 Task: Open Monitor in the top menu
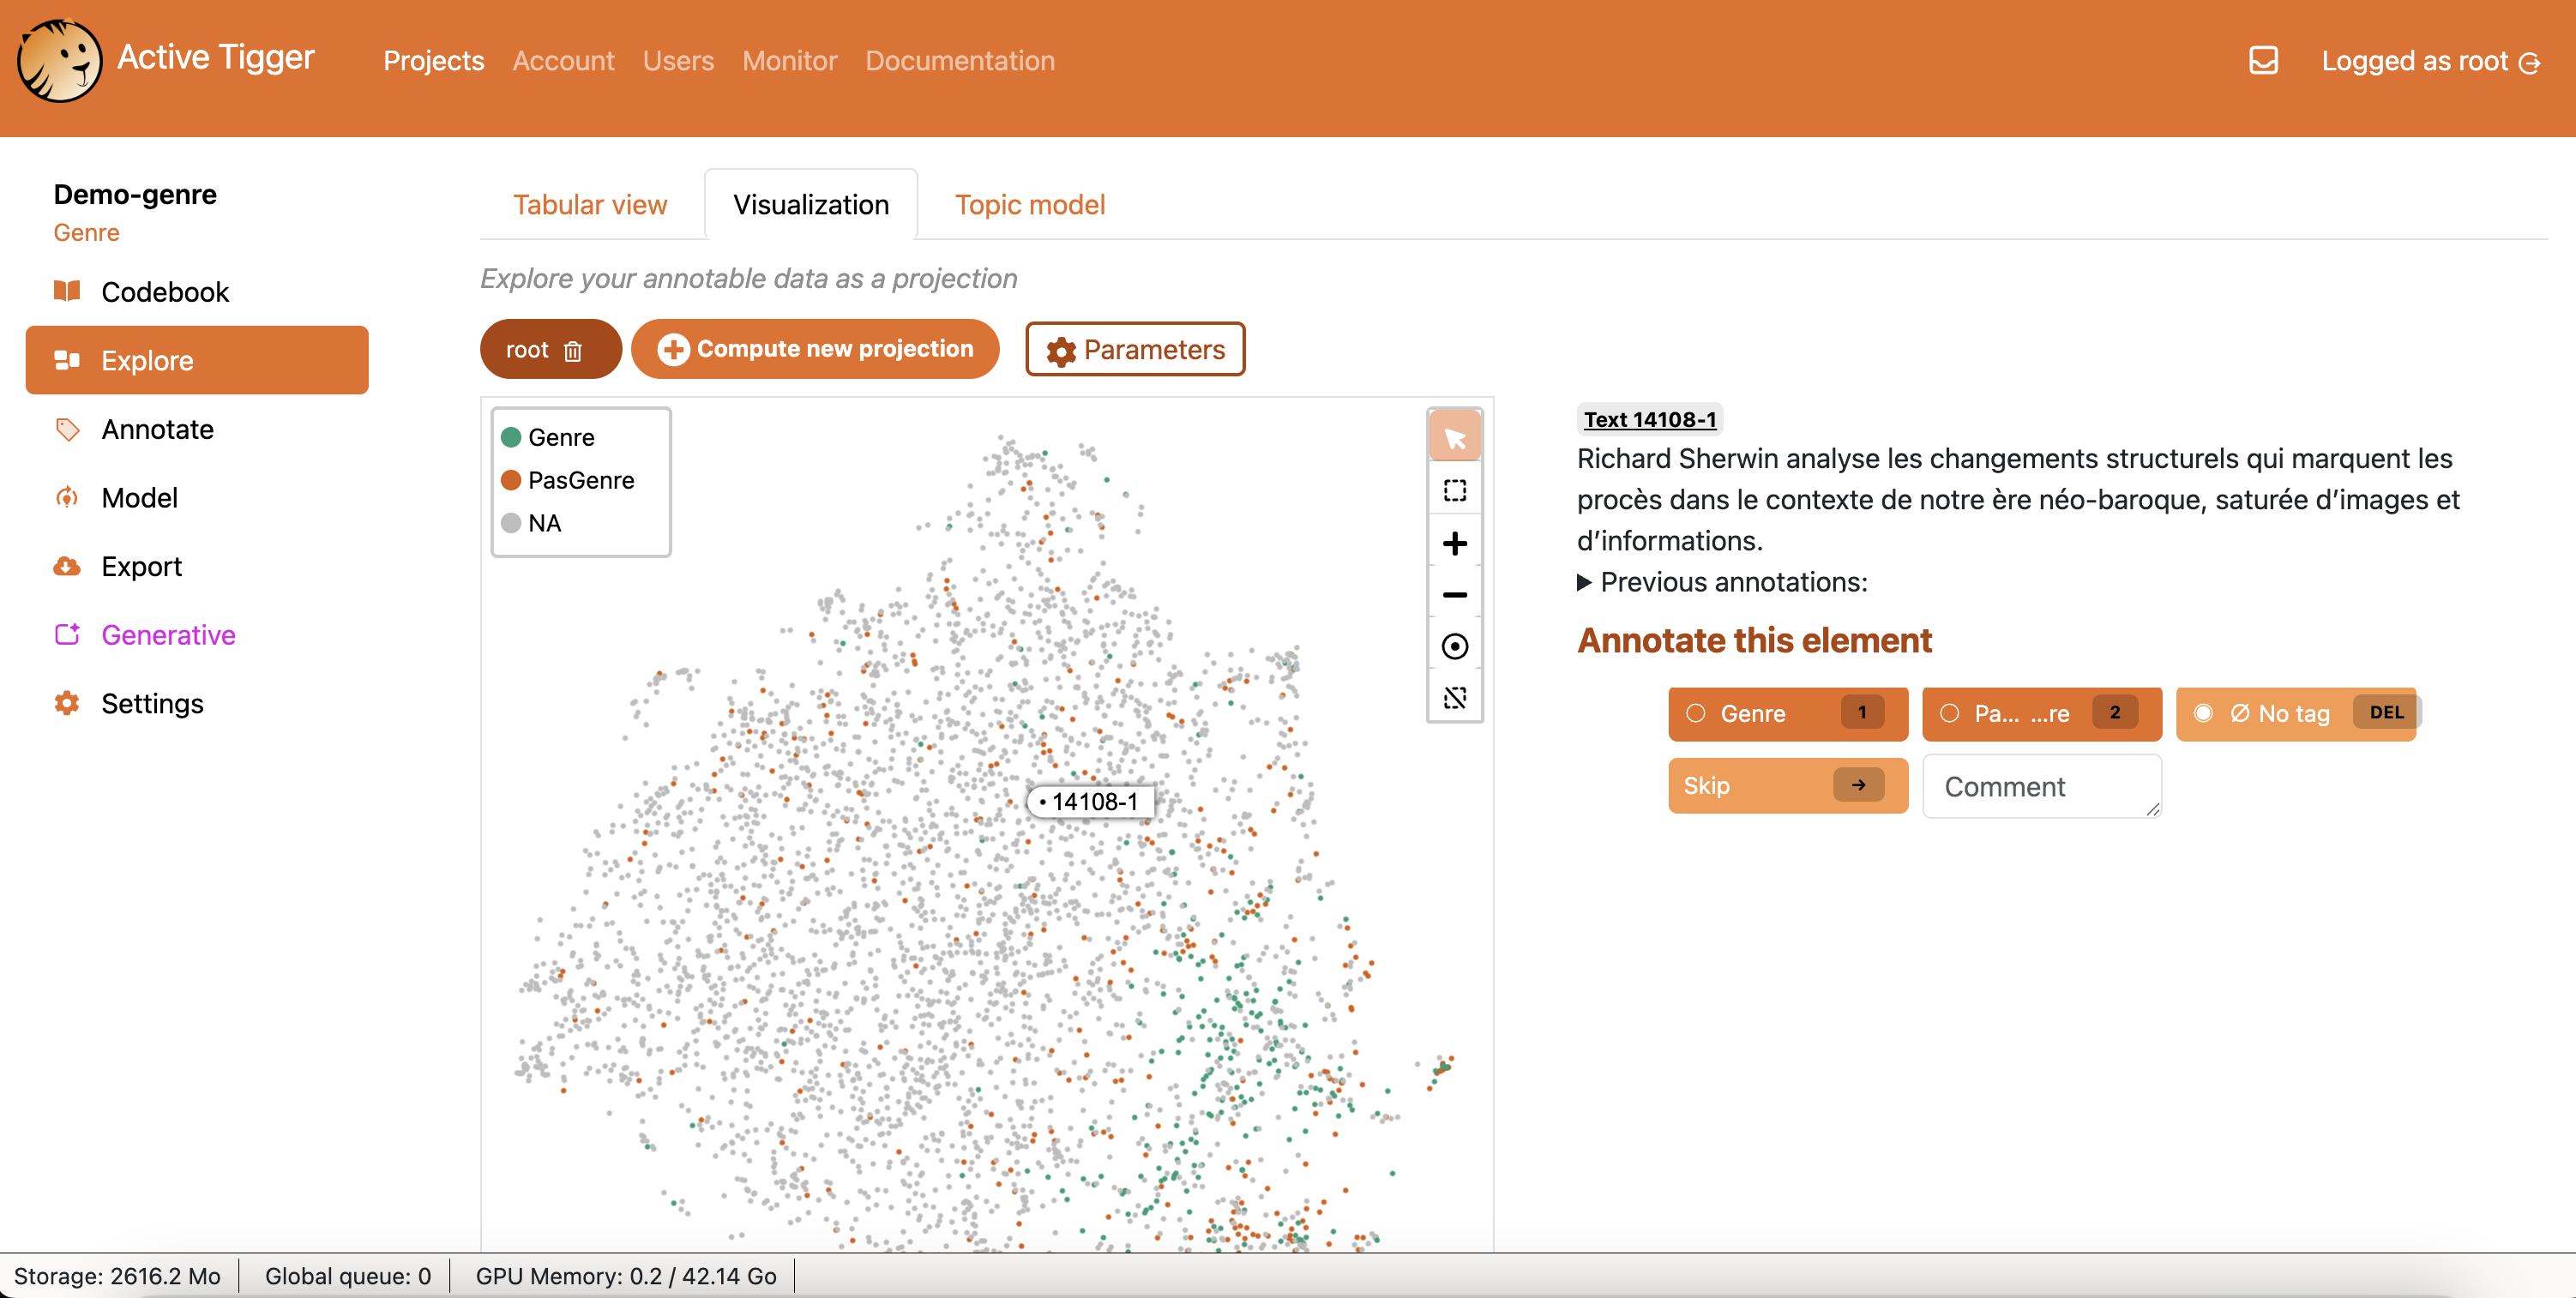pos(789,60)
